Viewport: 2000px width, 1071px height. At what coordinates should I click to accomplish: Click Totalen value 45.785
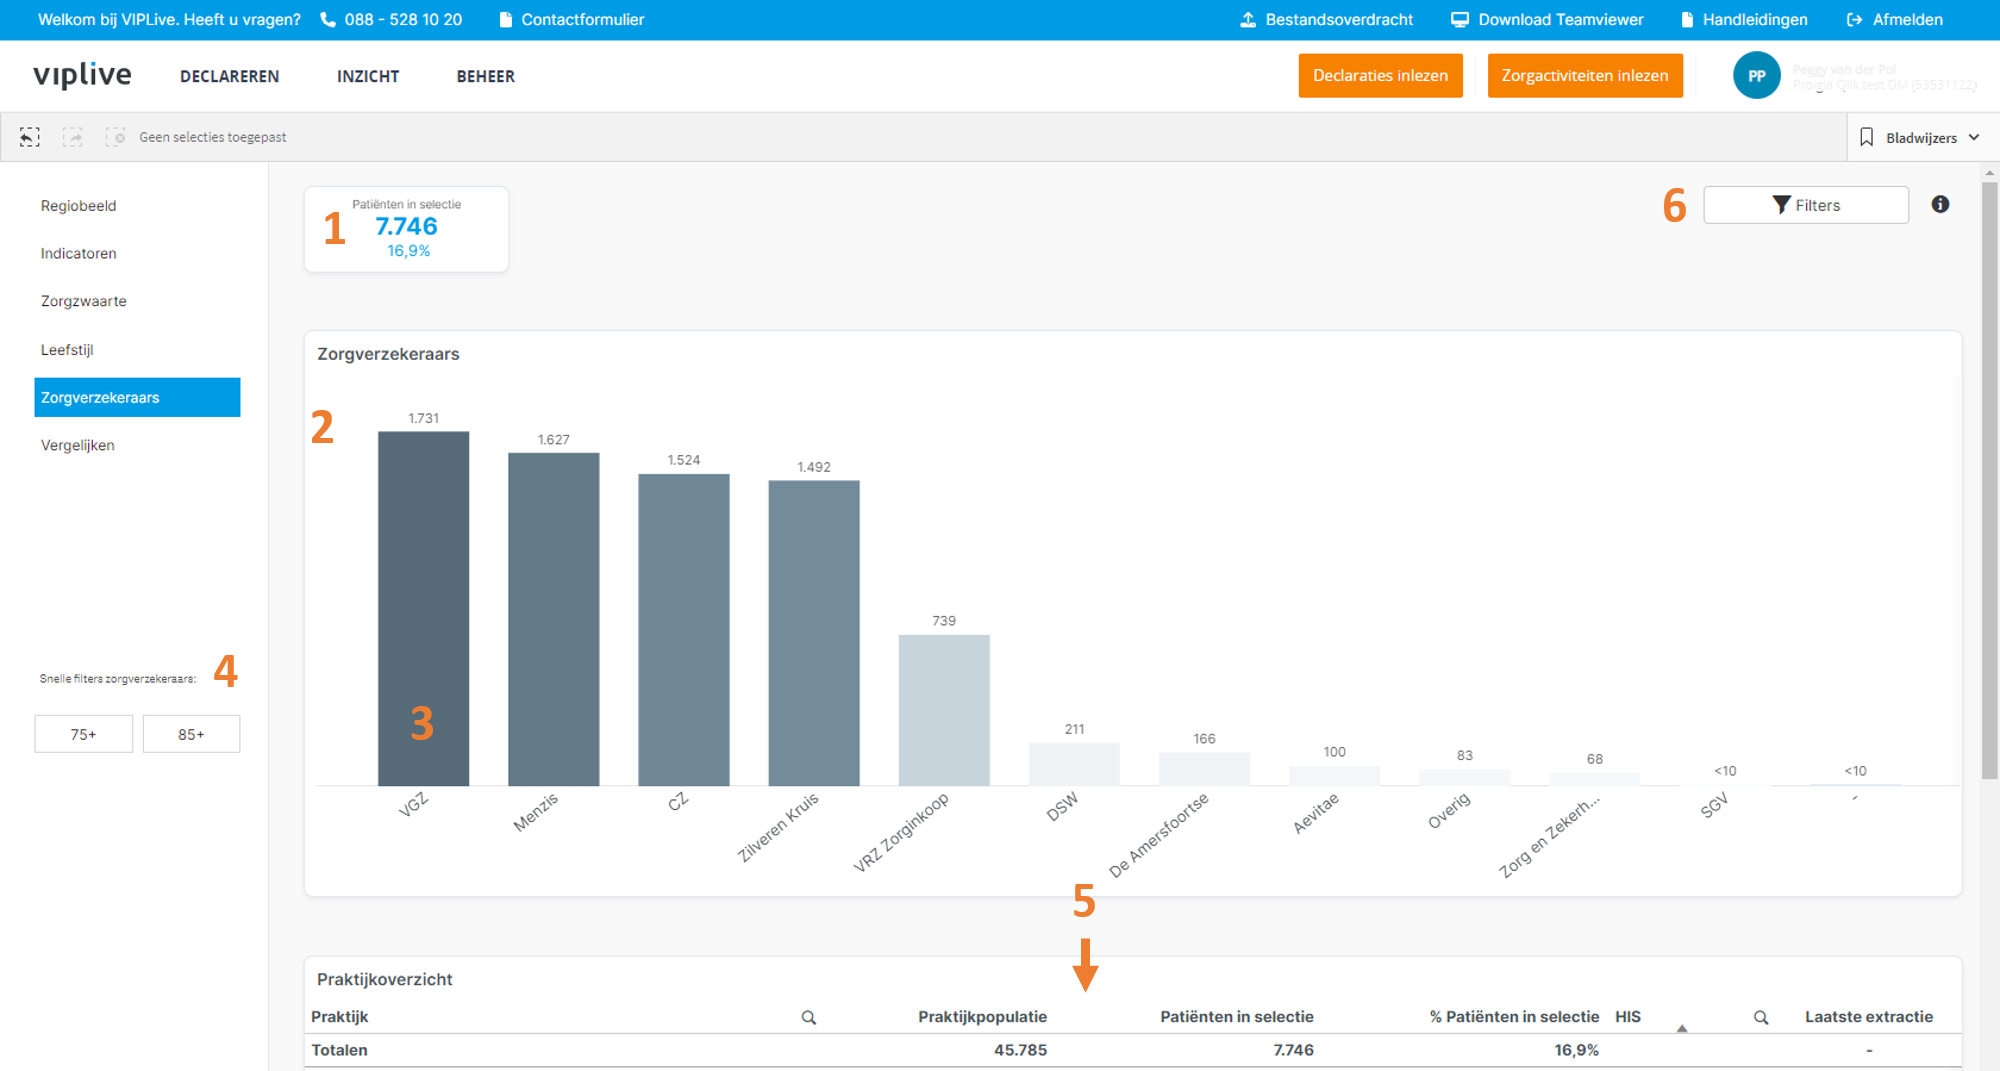[x=1020, y=1050]
